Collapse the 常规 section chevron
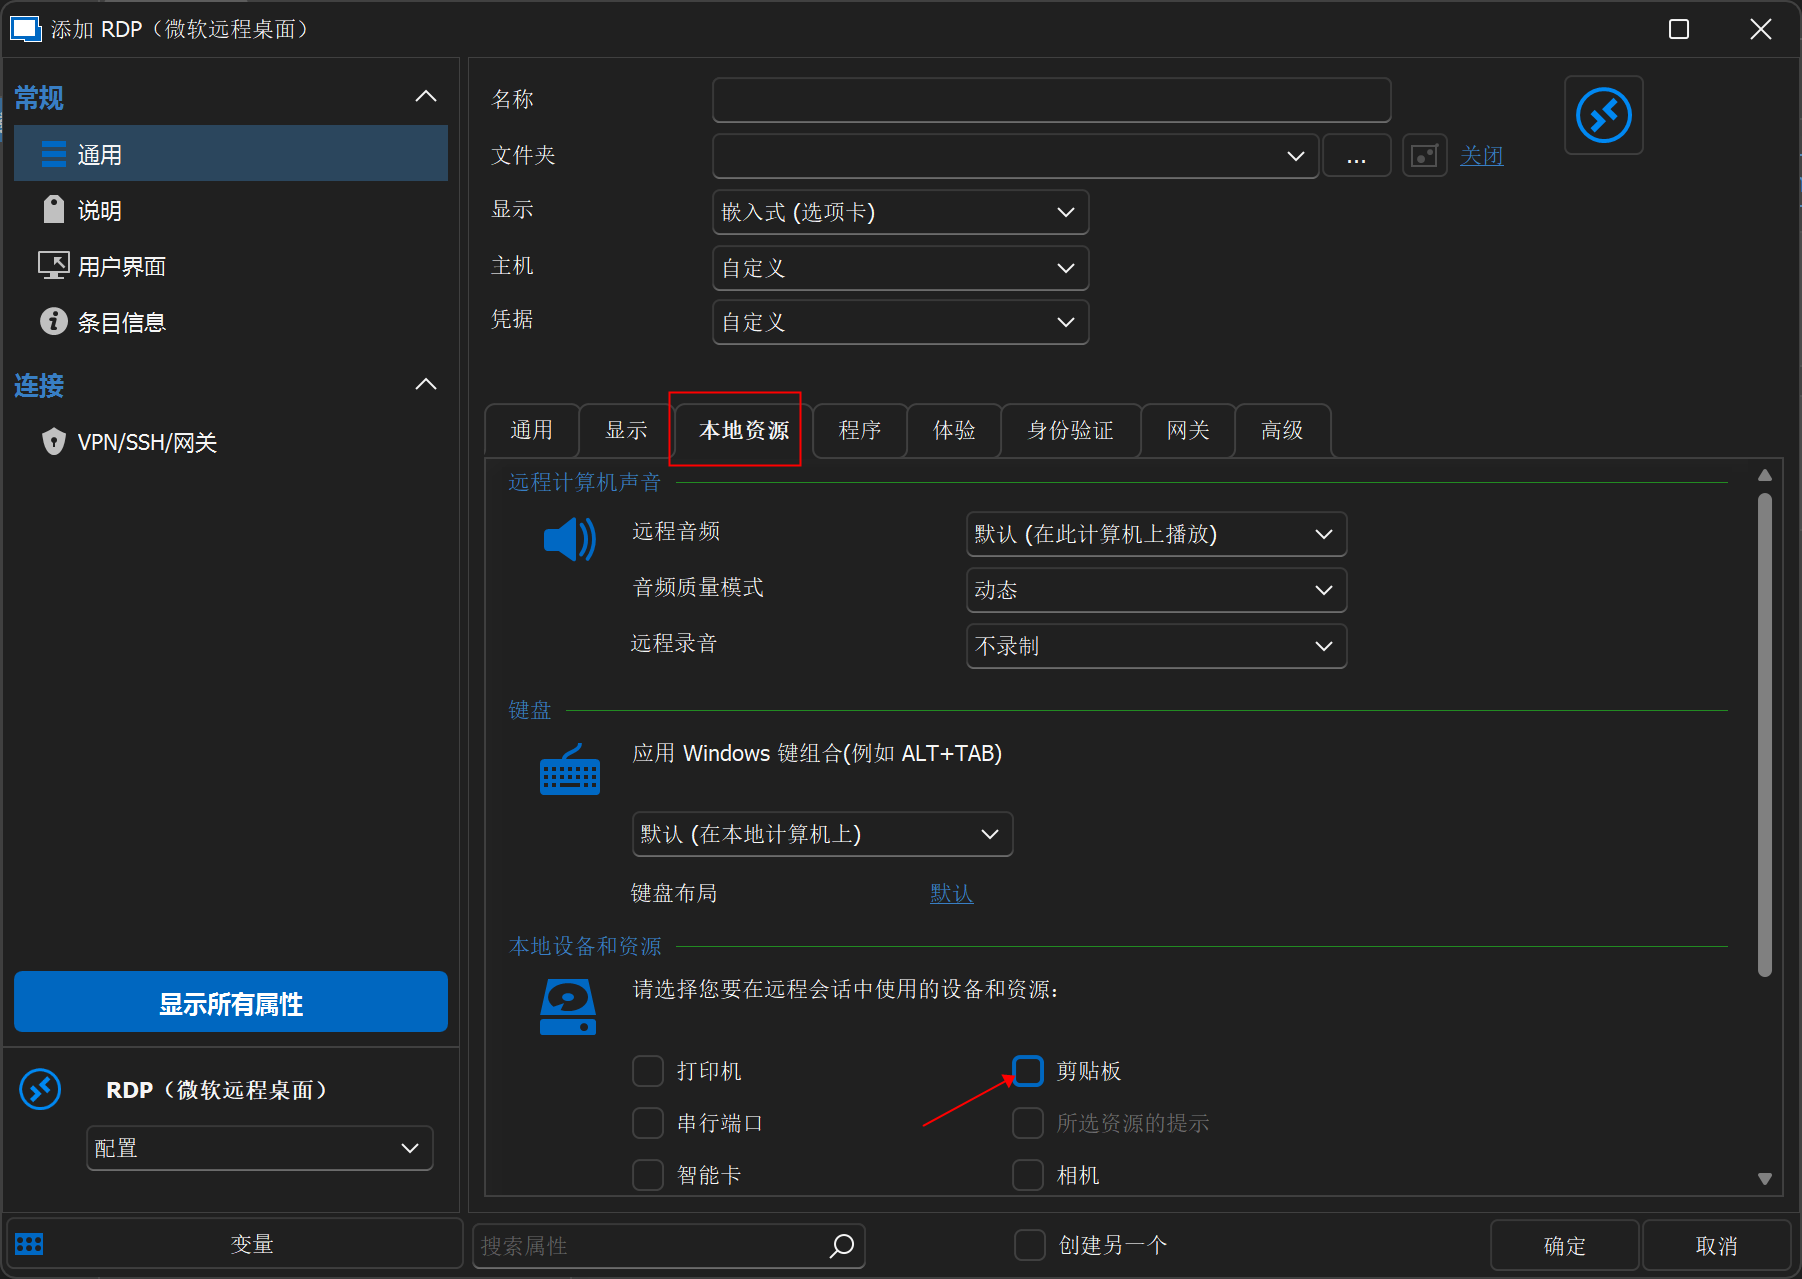This screenshot has height=1279, width=1802. click(x=426, y=97)
